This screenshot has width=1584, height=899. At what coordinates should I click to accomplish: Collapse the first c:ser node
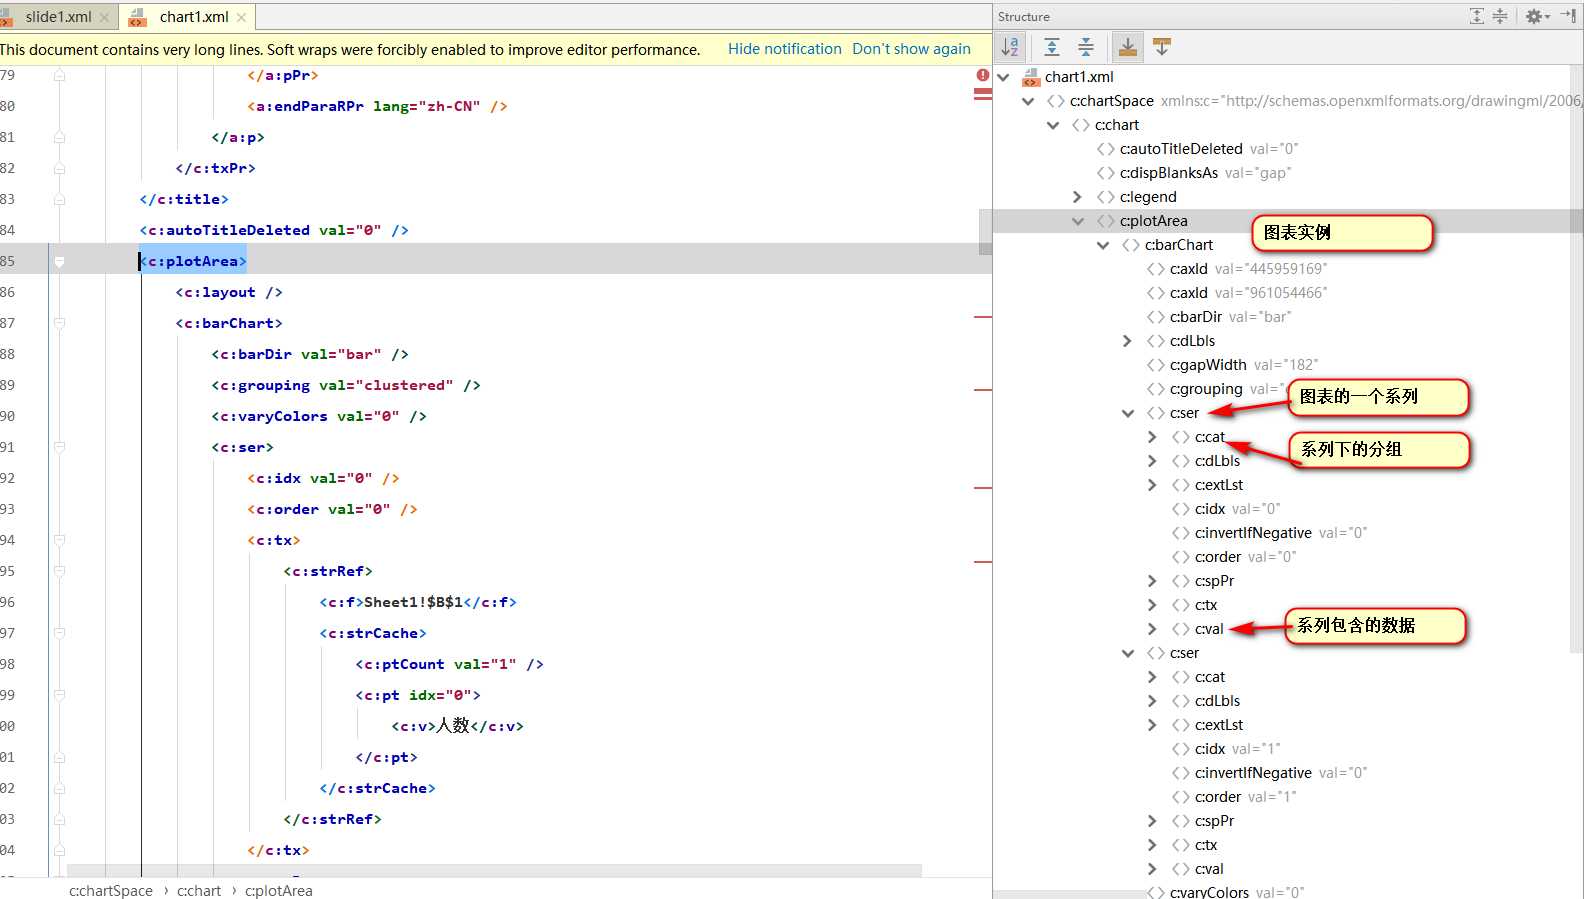click(x=1128, y=413)
